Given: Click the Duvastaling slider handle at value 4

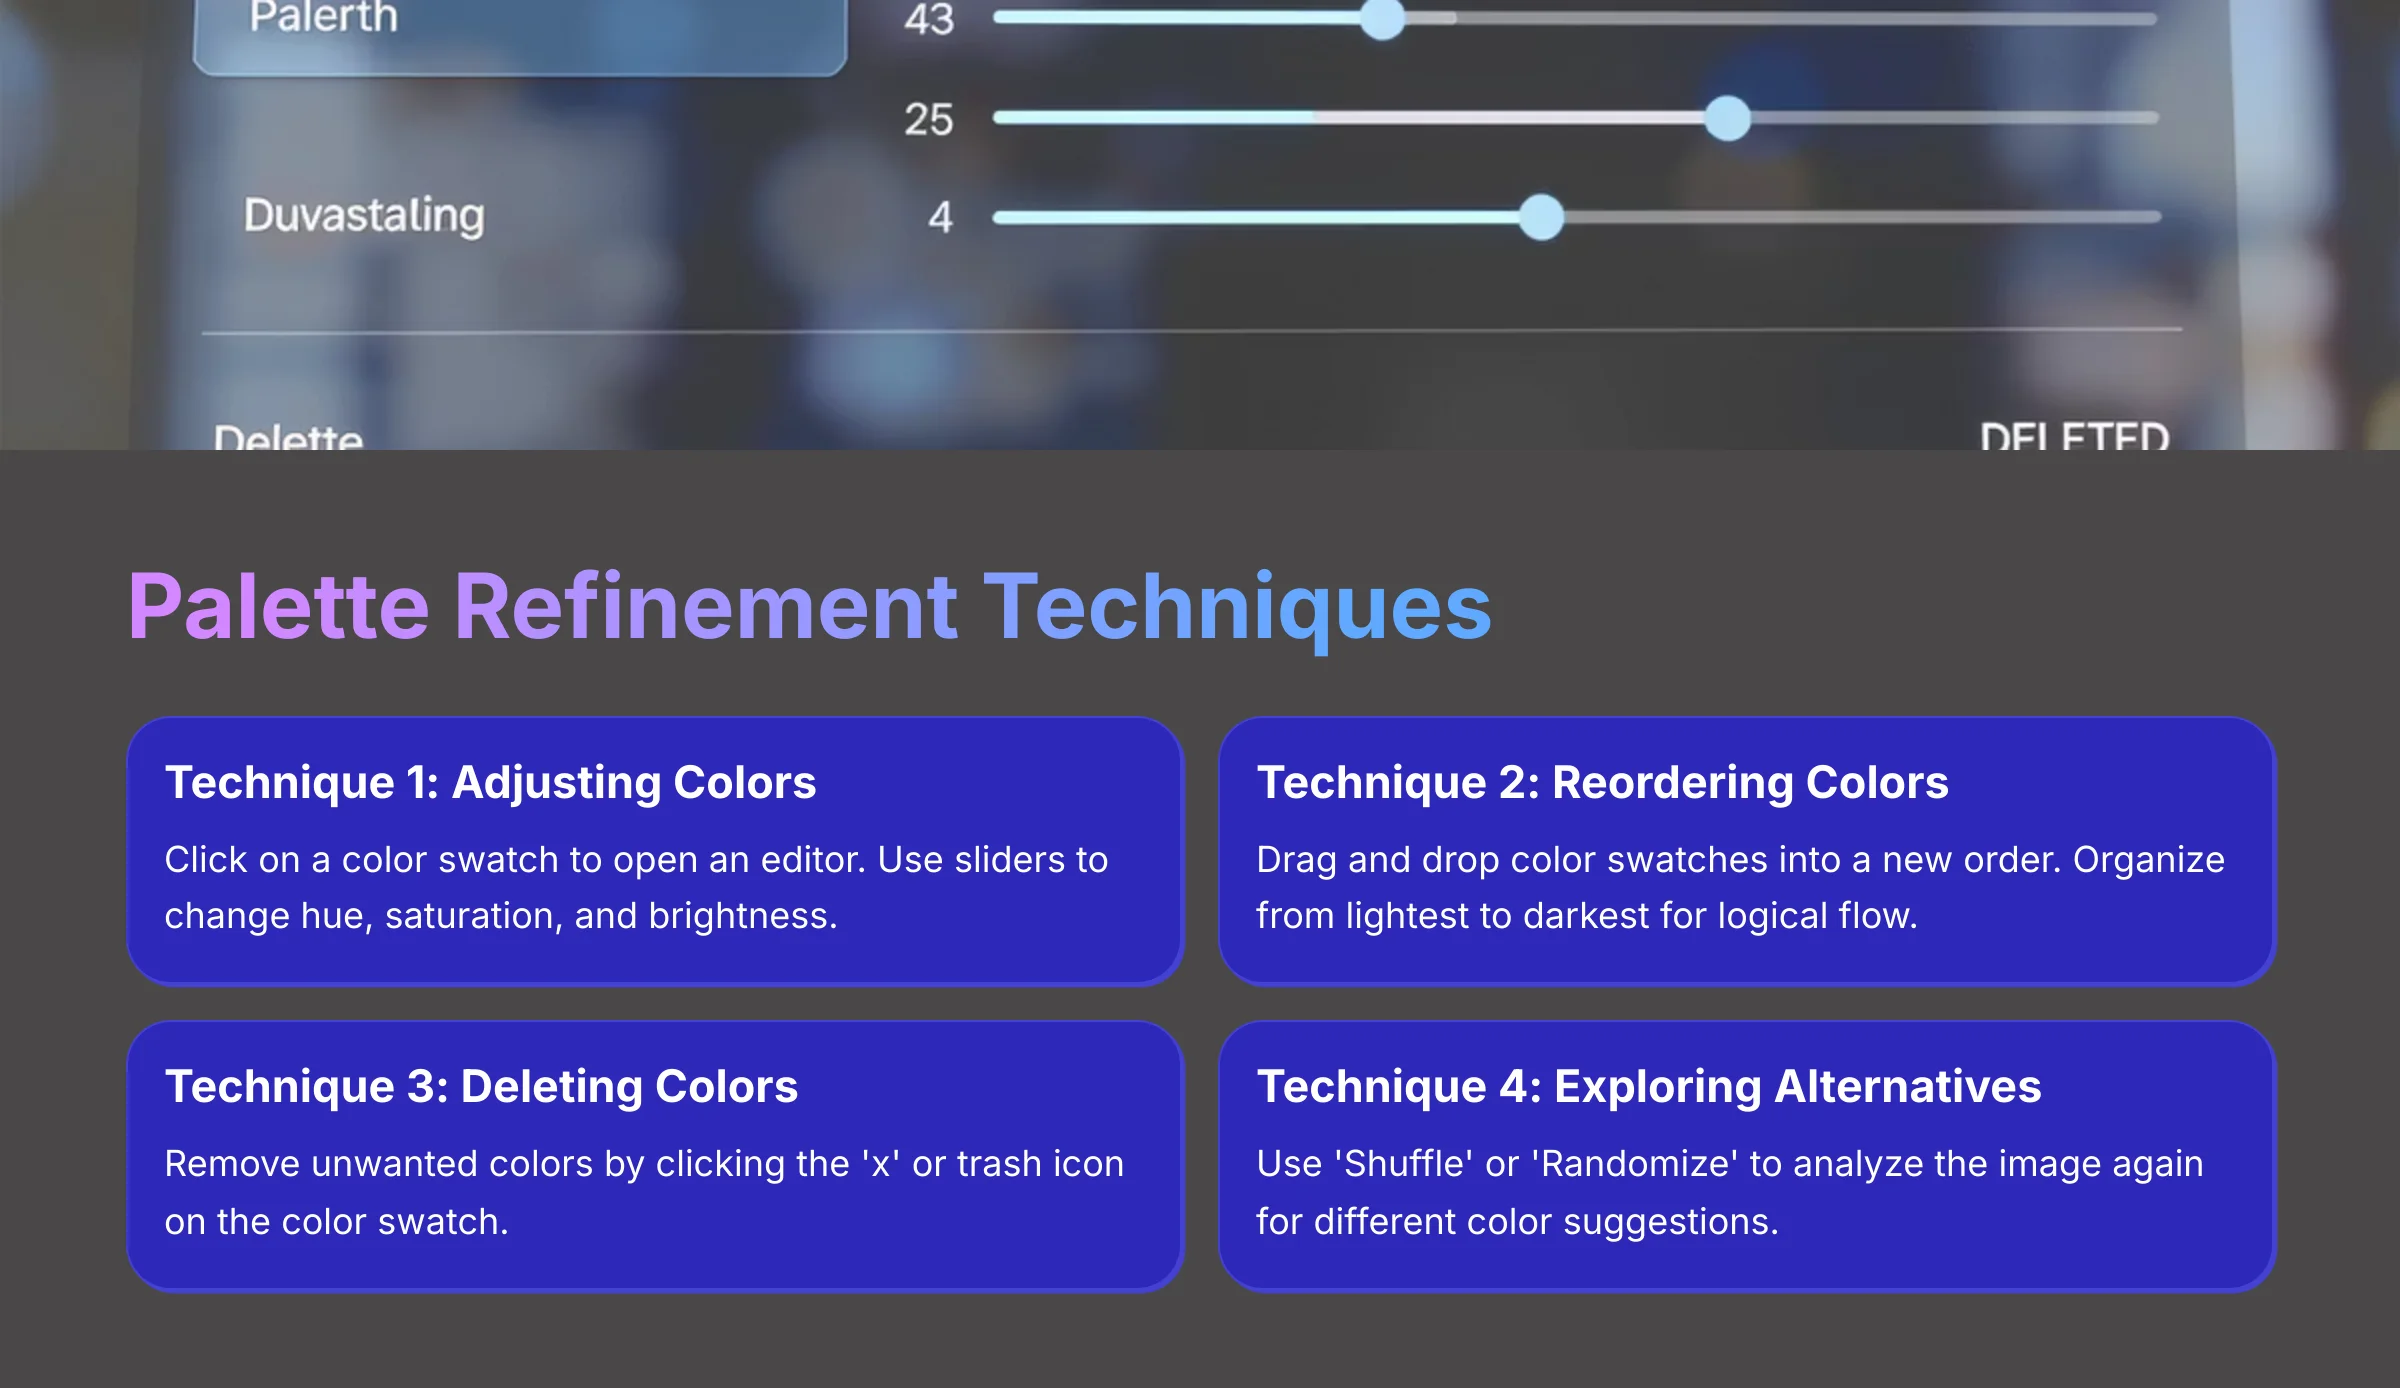Looking at the screenshot, I should (1541, 217).
